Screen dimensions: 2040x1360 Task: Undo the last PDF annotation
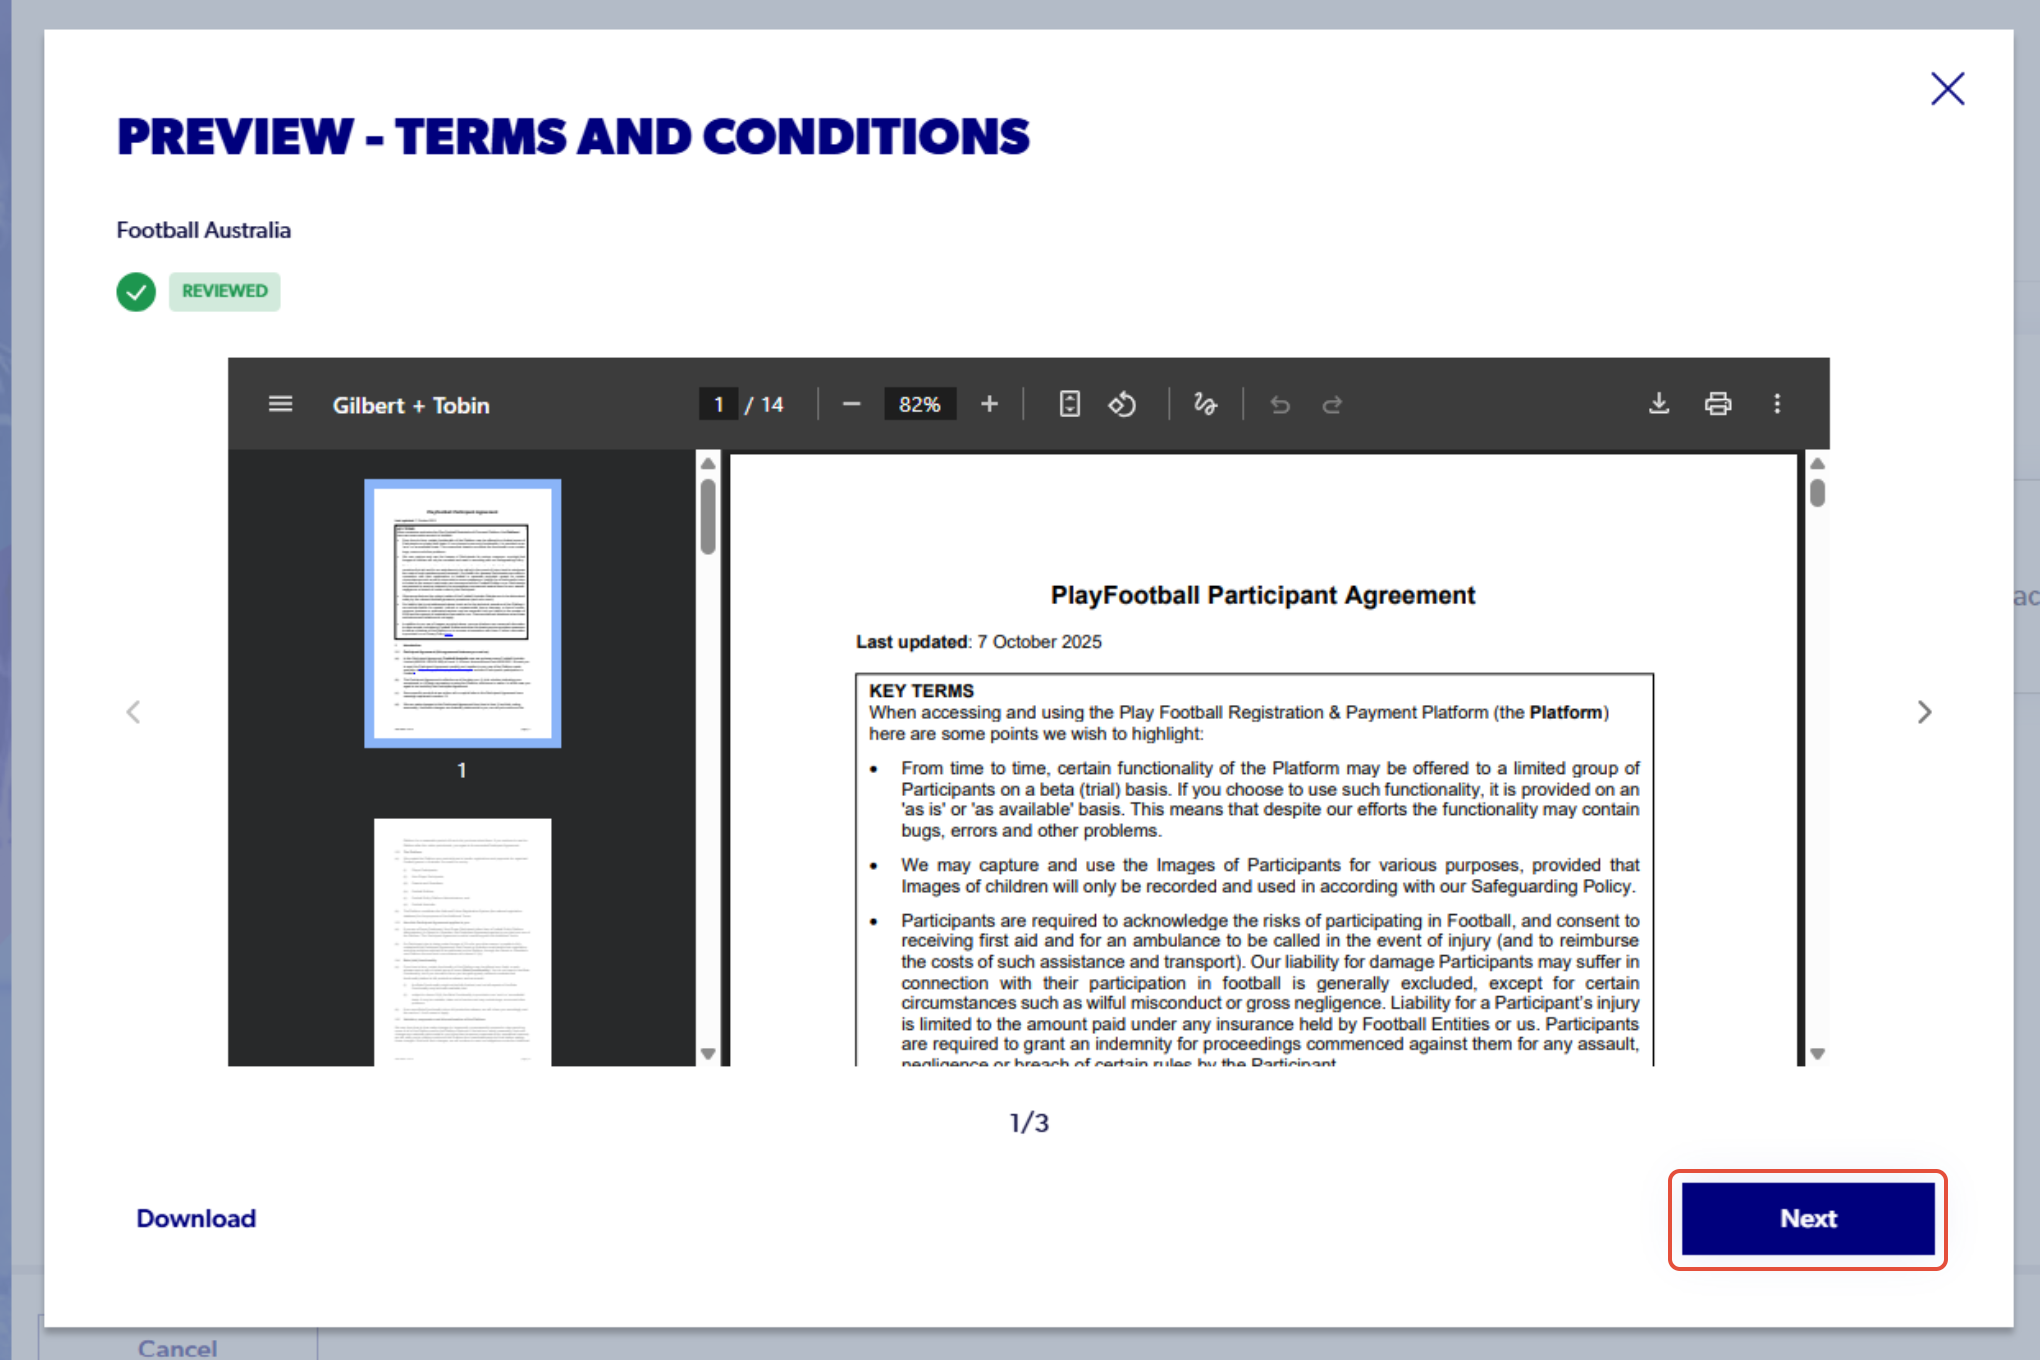coord(1280,404)
